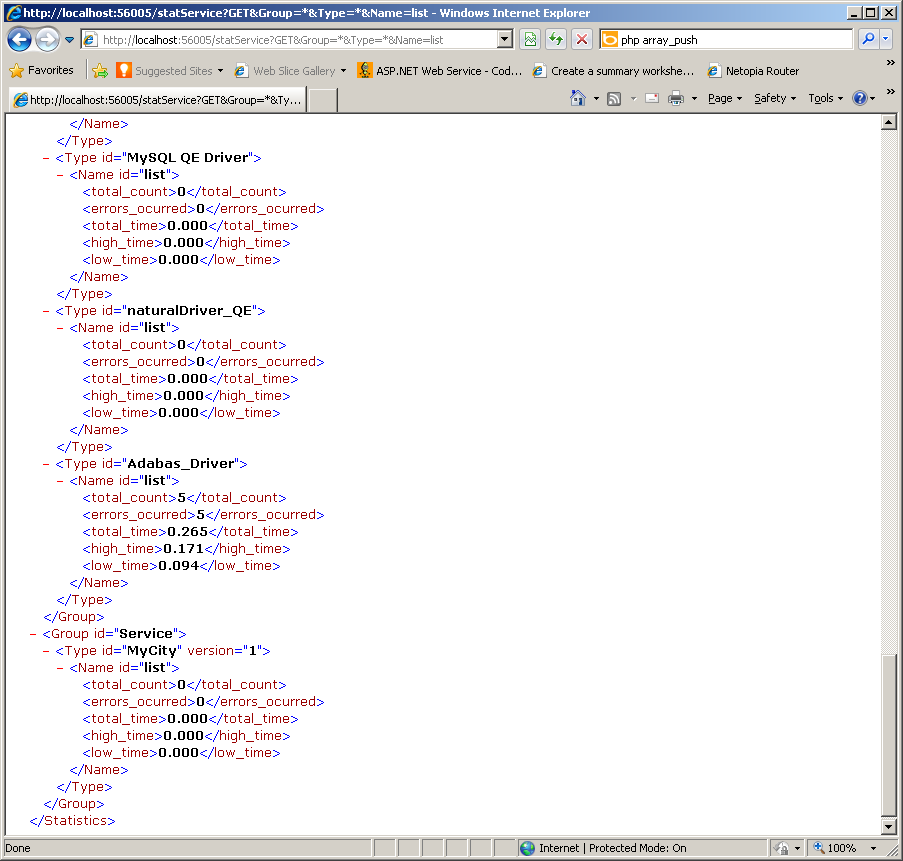Click the Done status text
The height and width of the screenshot is (861, 903).
18,848
